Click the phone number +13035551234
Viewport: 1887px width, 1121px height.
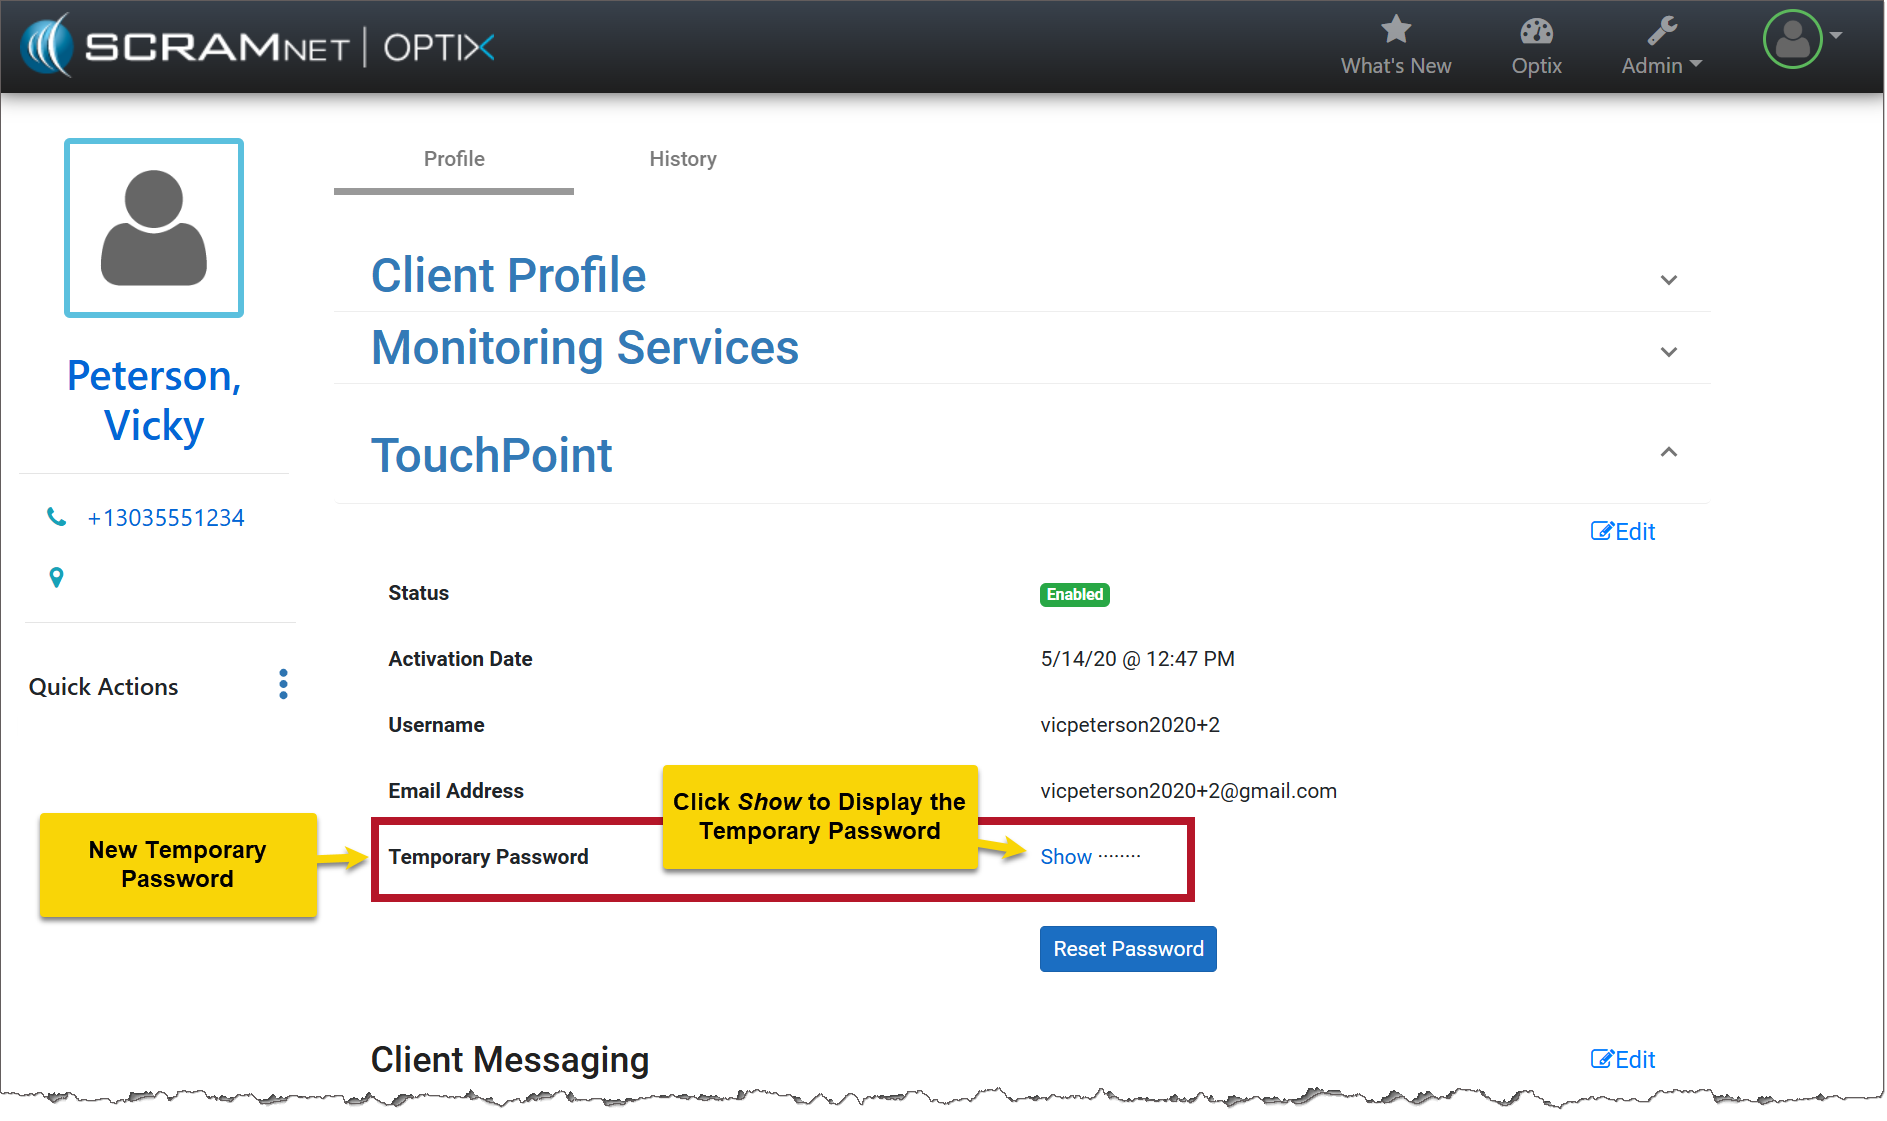coord(166,518)
